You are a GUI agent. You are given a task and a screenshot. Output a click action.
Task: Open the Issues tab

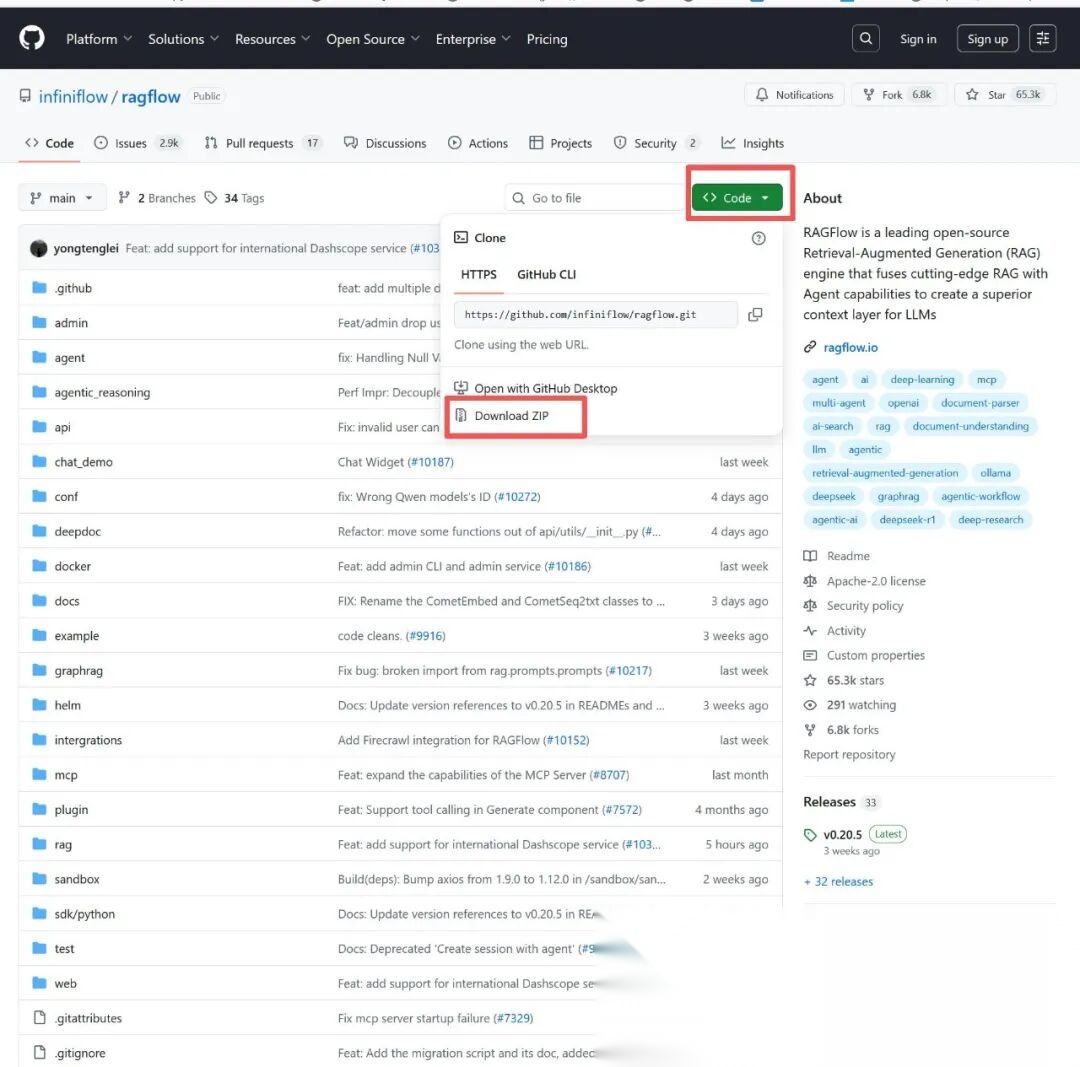[137, 143]
